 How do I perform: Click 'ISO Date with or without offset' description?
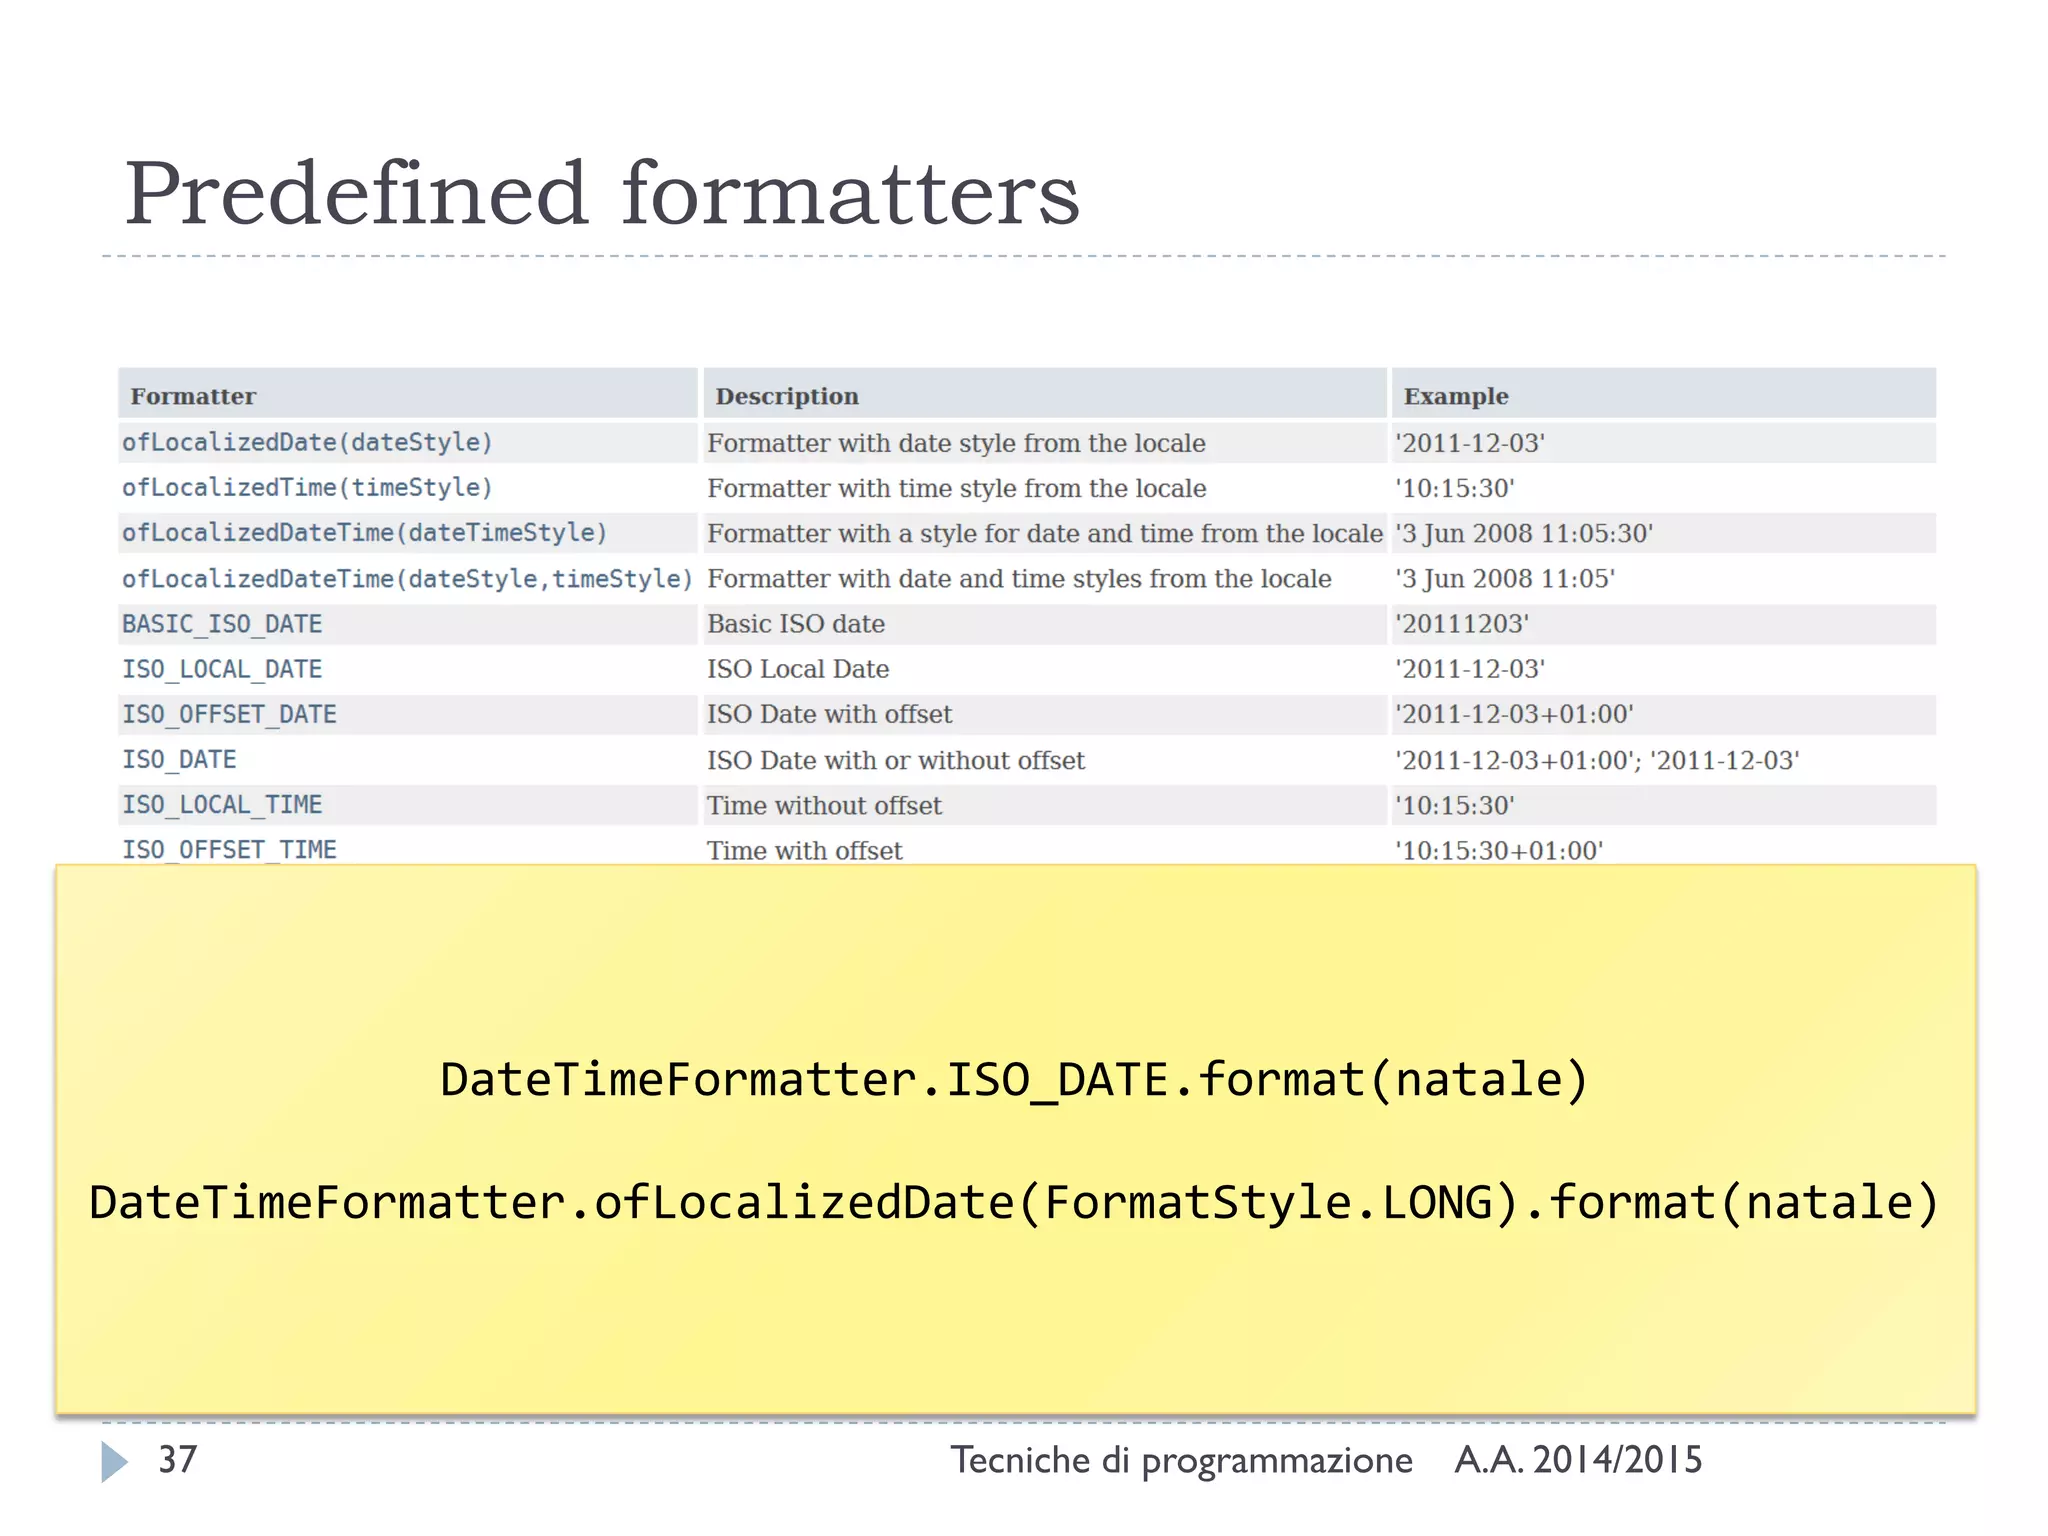click(x=896, y=760)
